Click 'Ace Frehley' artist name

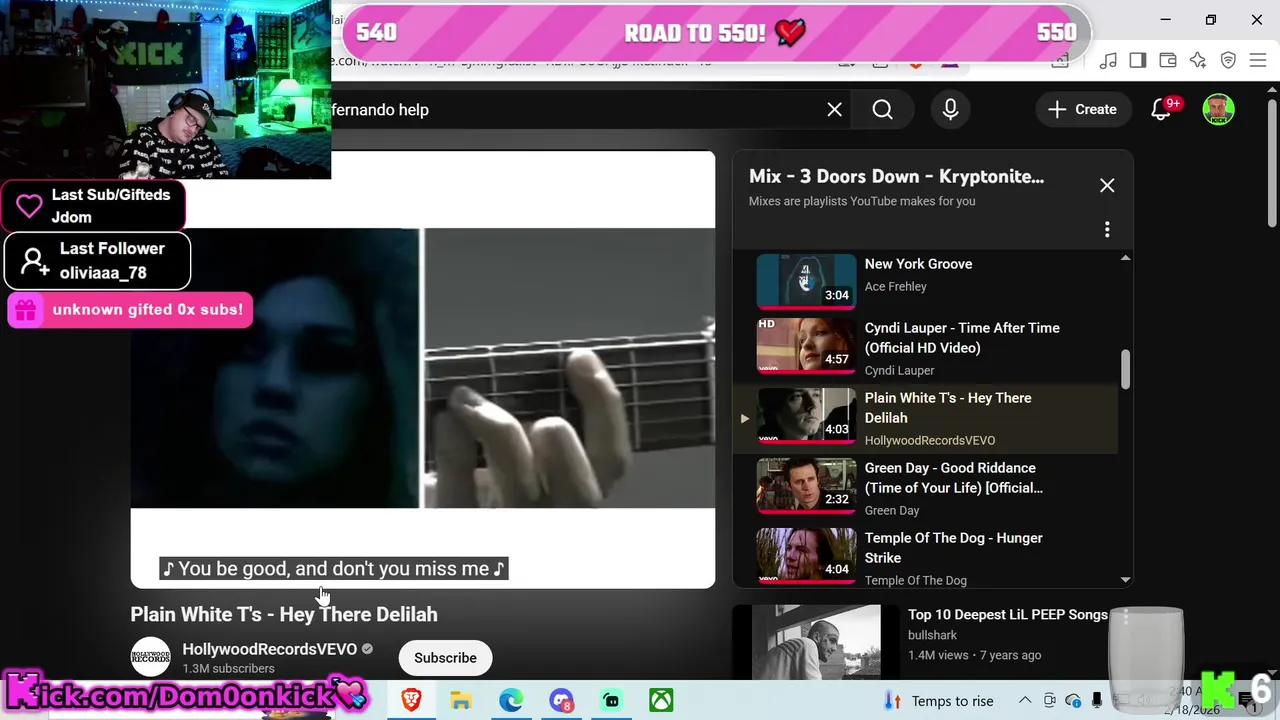pos(895,286)
